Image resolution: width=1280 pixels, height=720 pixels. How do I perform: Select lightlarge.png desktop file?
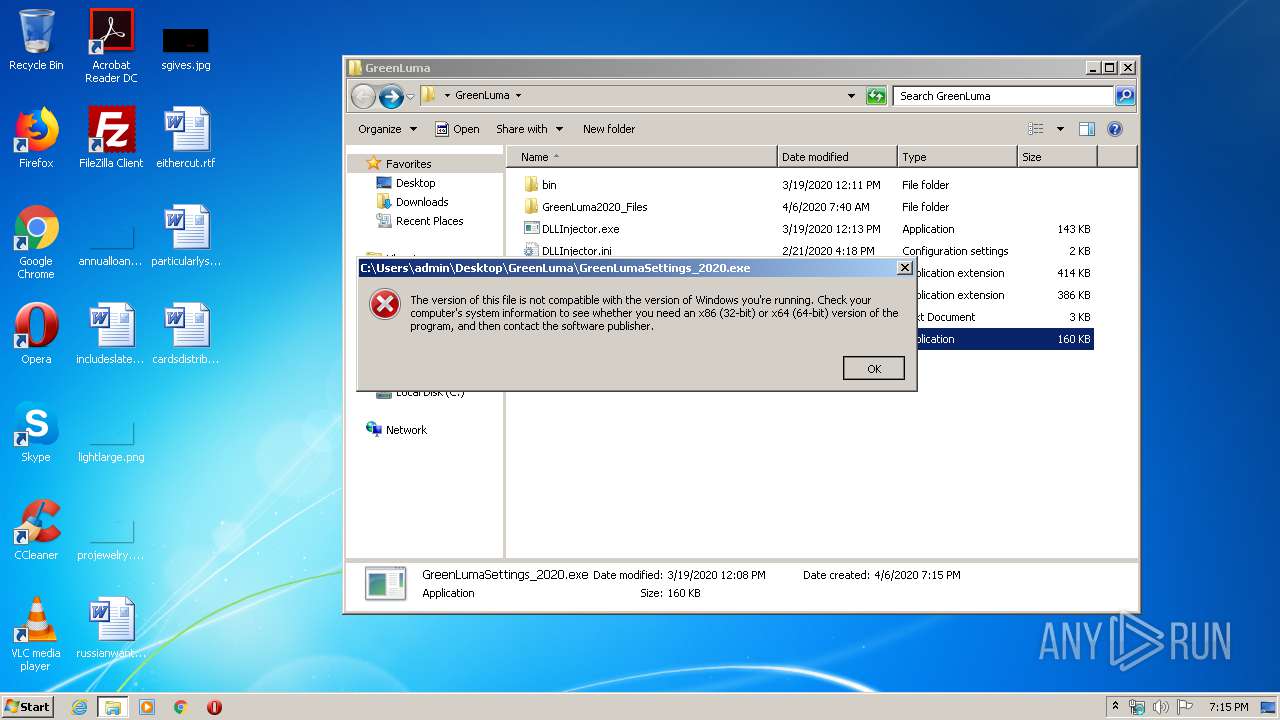[x=111, y=440]
